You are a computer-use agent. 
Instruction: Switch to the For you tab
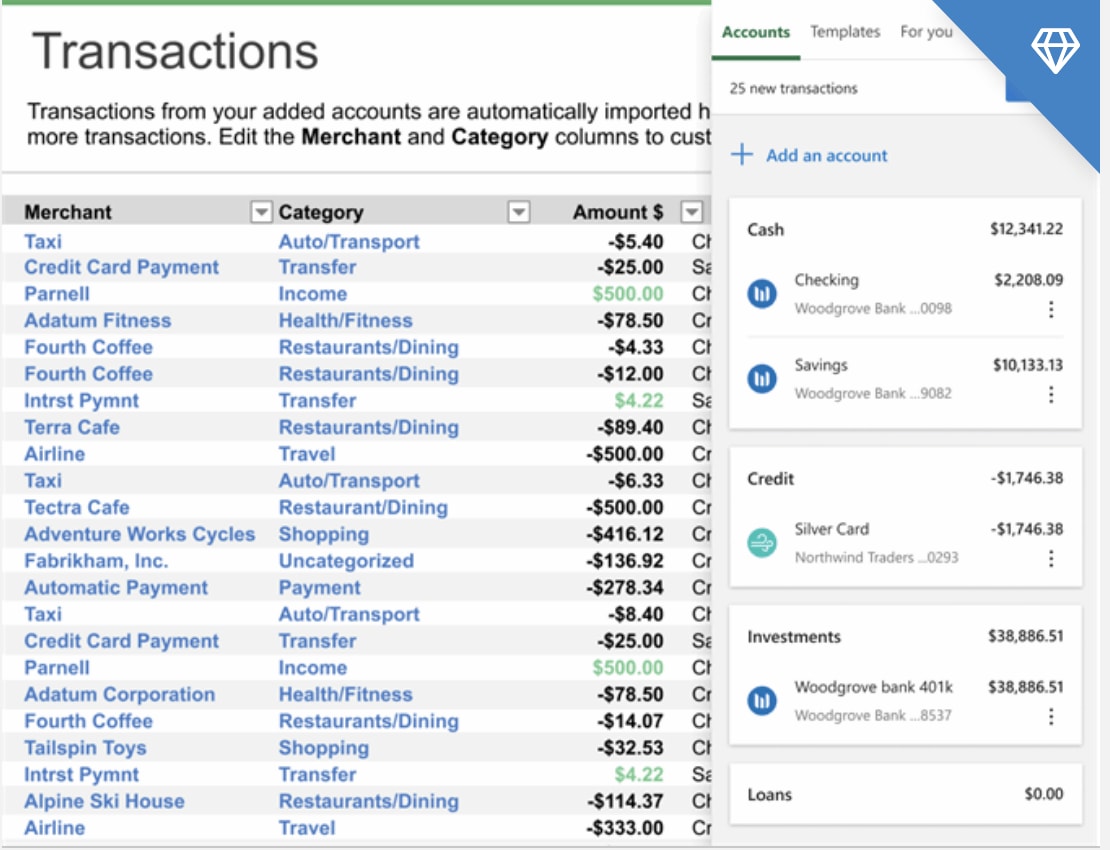click(926, 31)
